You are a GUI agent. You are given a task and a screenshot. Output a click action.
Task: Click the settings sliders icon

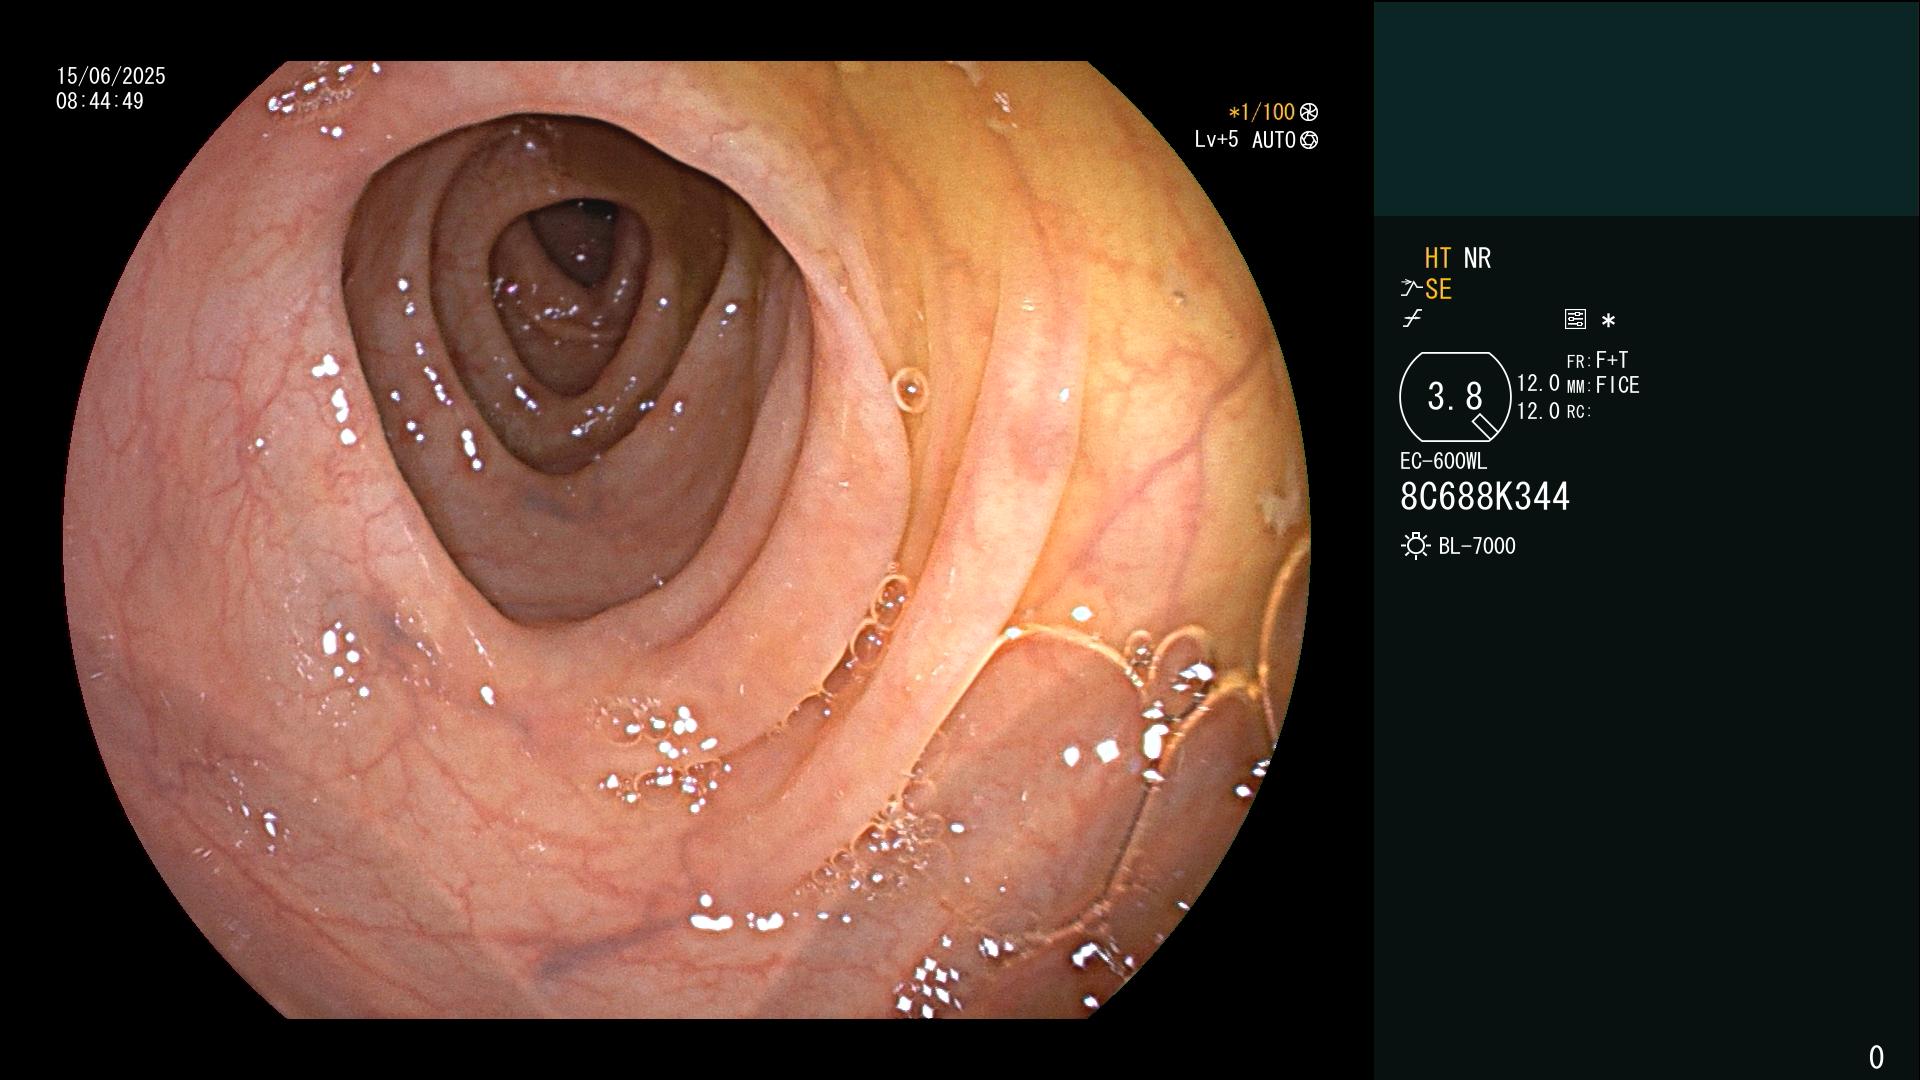click(x=1575, y=319)
